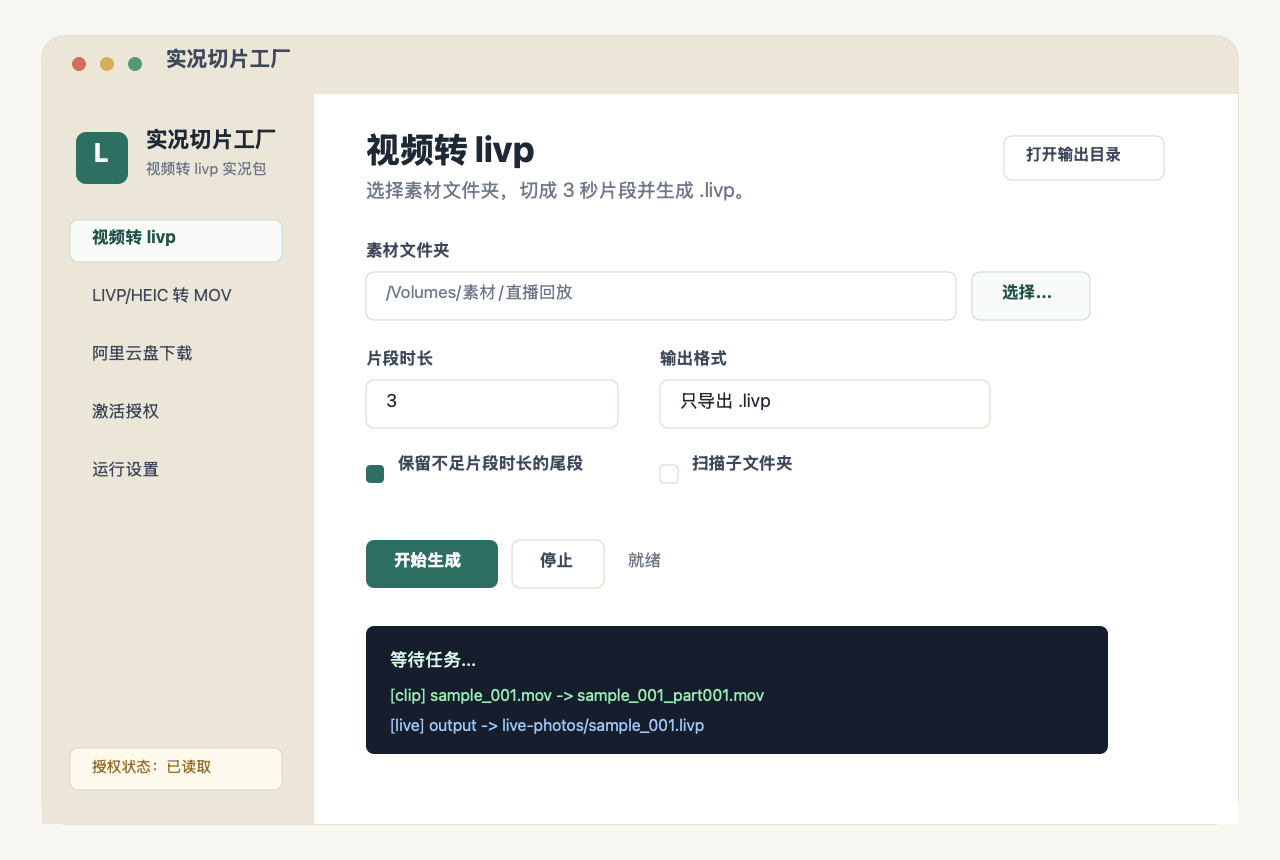The width and height of the screenshot is (1280, 860).
Task: Enable 保留不足片段时长的尾段 checkbox
Action: [x=375, y=474]
